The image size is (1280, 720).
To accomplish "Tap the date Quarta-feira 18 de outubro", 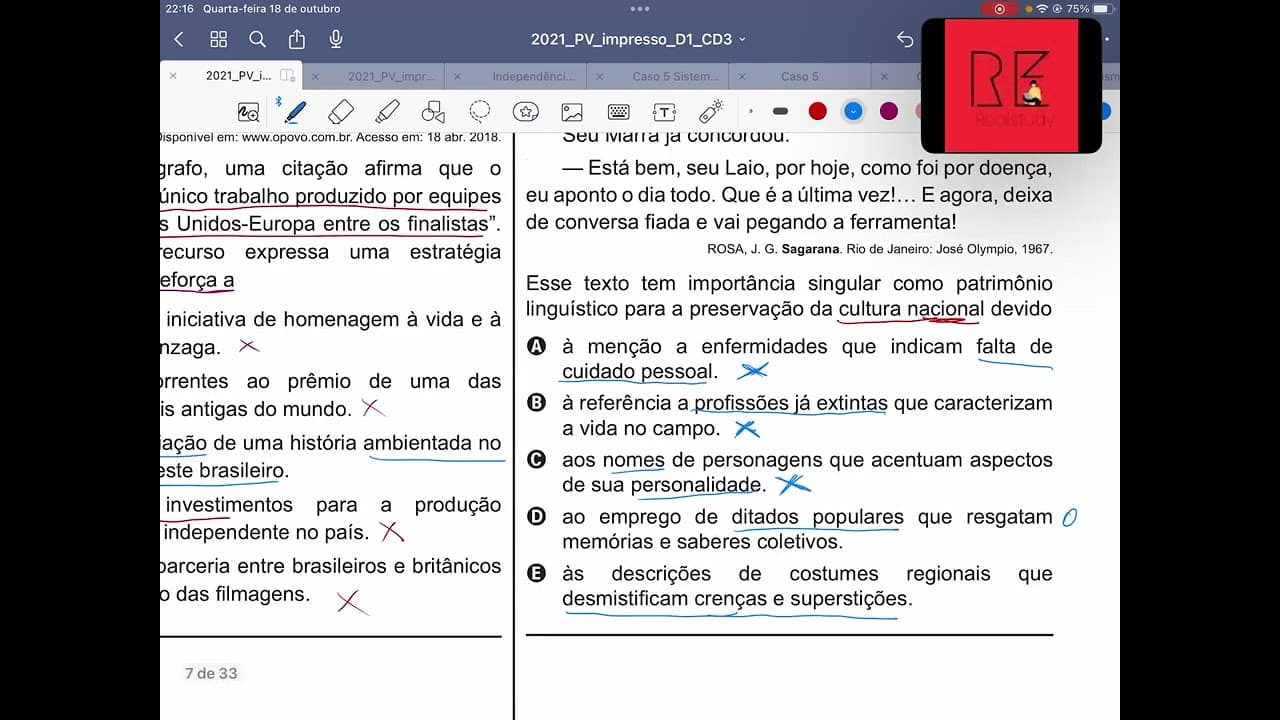I will pyautogui.click(x=272, y=9).
